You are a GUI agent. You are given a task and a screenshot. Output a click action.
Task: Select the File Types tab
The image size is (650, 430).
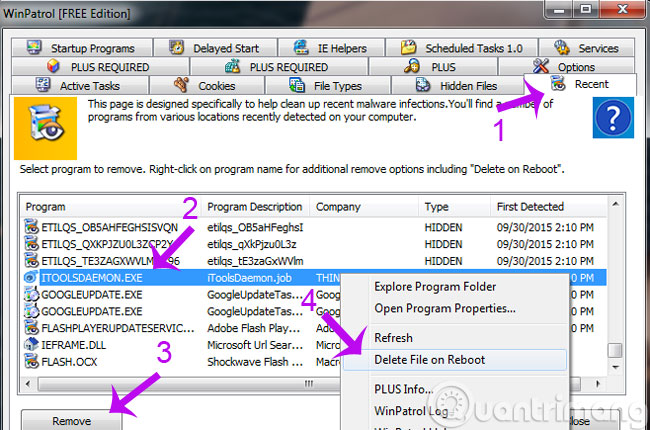click(x=328, y=85)
